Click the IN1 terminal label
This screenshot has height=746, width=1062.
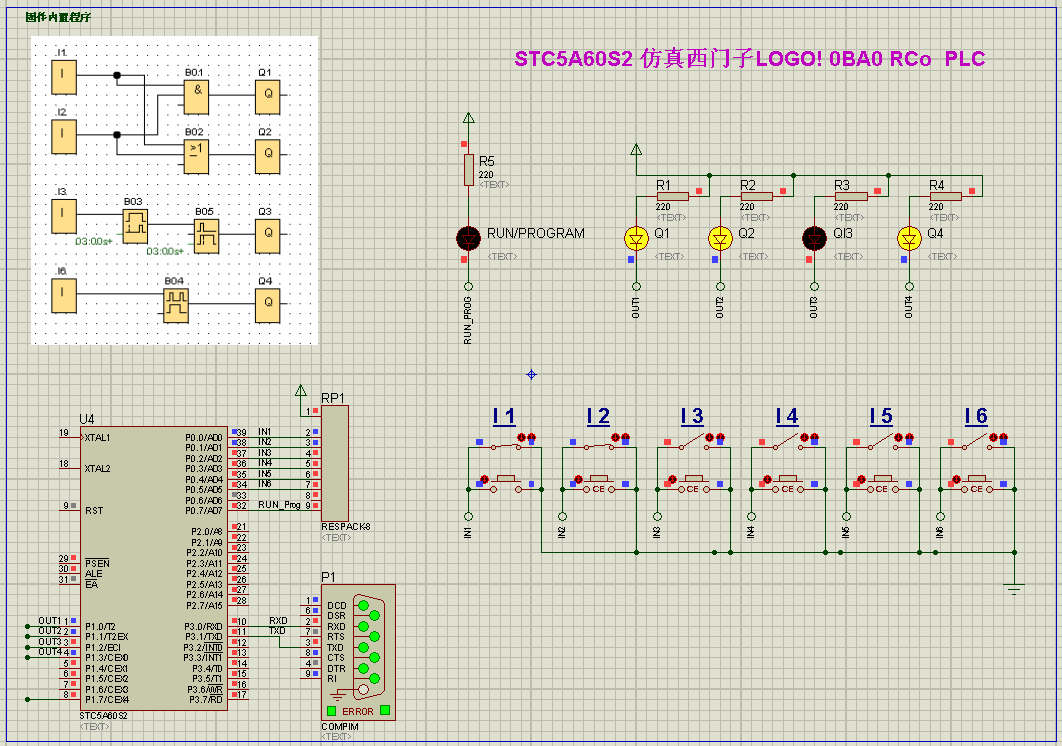467,533
